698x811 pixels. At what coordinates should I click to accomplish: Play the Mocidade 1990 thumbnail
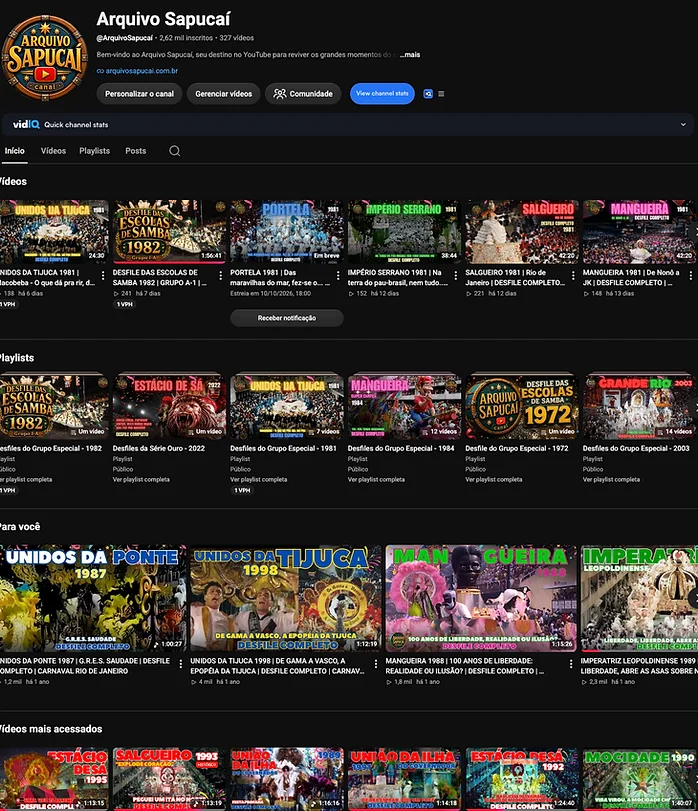click(x=640, y=779)
